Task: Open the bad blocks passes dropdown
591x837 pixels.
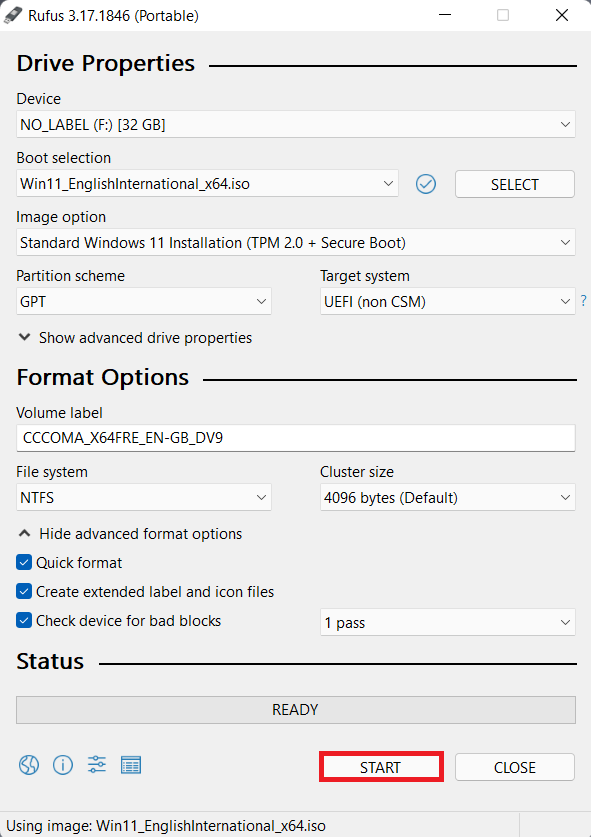Action: (447, 622)
